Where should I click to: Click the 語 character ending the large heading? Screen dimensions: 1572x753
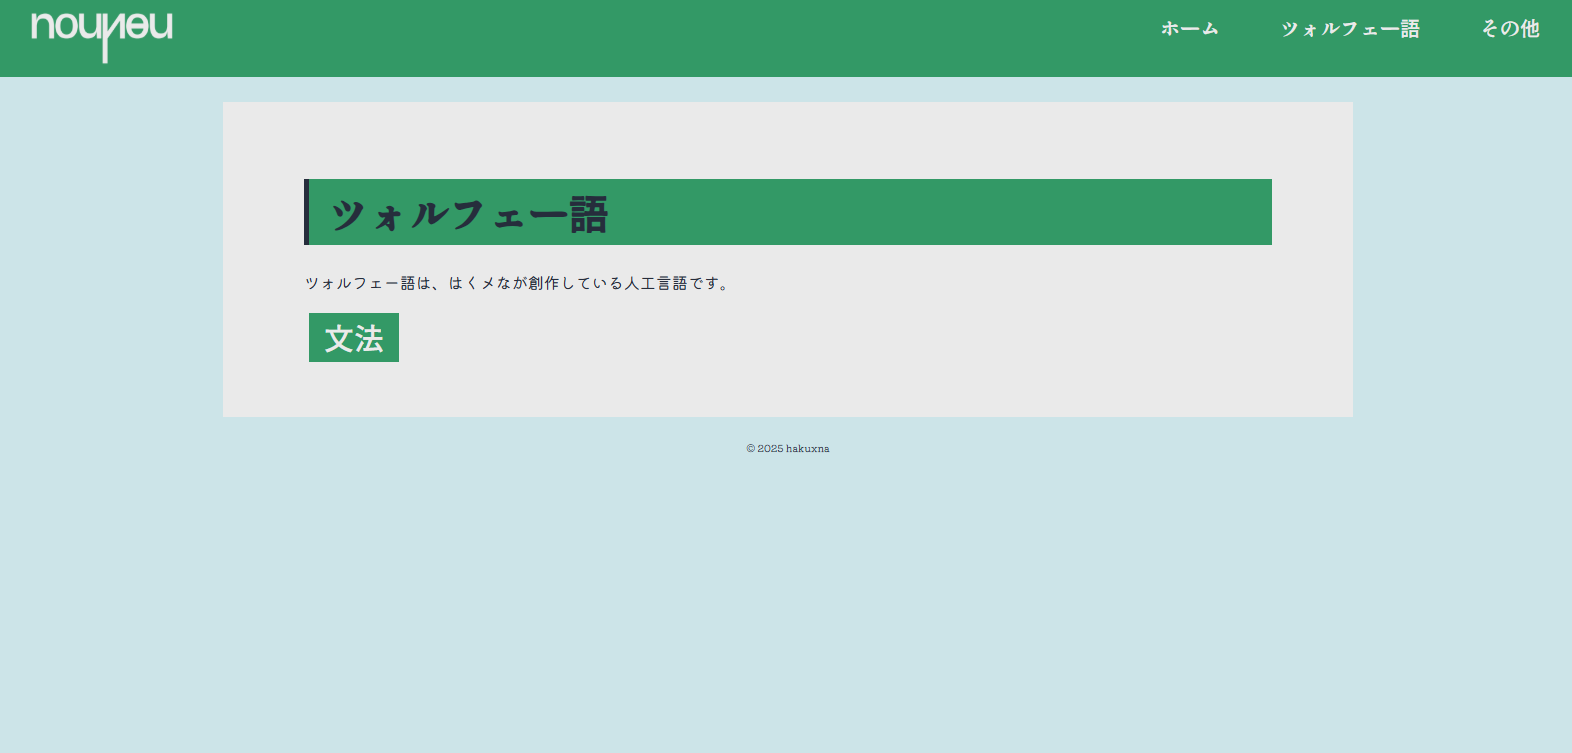coord(589,214)
